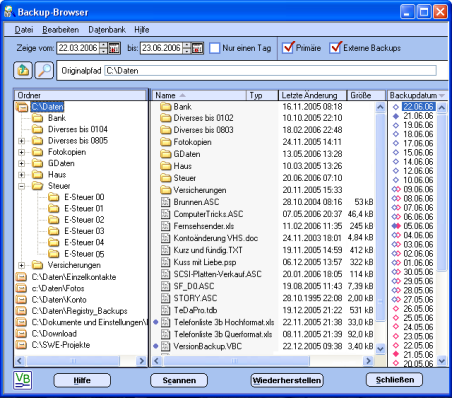Click blue dot marker before Telefonliste 3b Hochformat.xls
This screenshot has width=452, height=398.
point(155,322)
